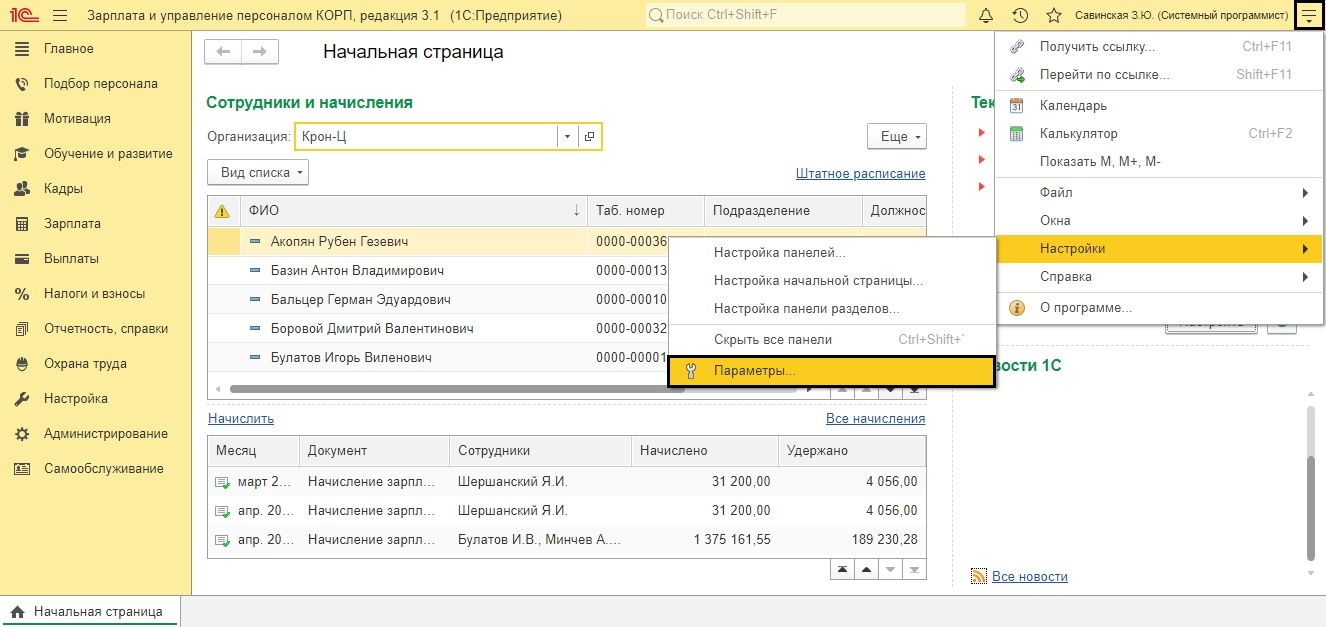Open Охрана труда section
Screen dimensions: 1326x627
pos(85,364)
